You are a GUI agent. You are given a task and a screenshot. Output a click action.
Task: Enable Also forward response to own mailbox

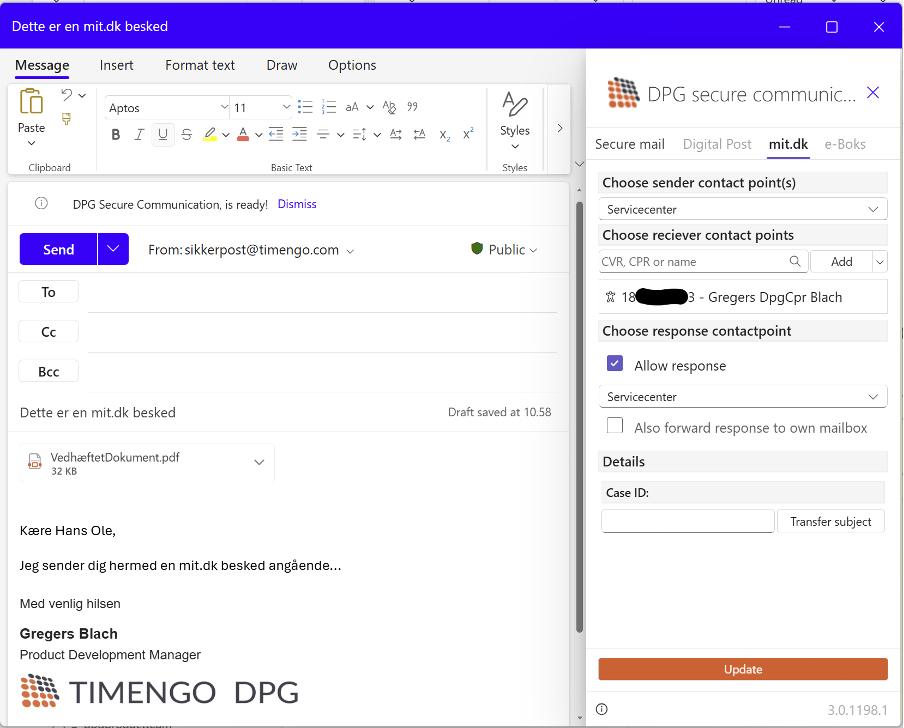pyautogui.click(x=615, y=425)
